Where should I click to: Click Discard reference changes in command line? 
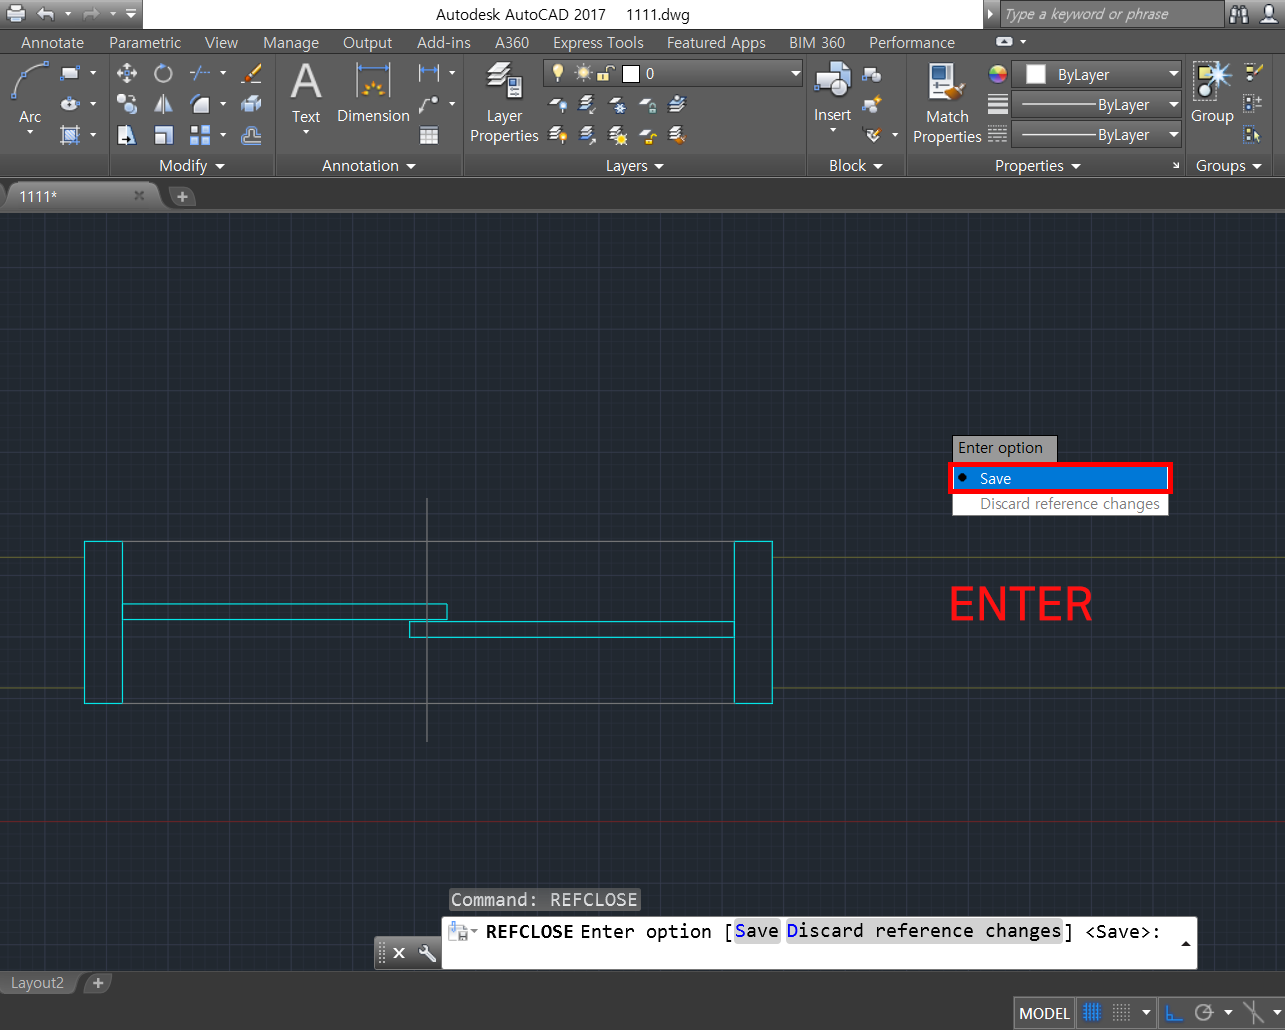[924, 931]
